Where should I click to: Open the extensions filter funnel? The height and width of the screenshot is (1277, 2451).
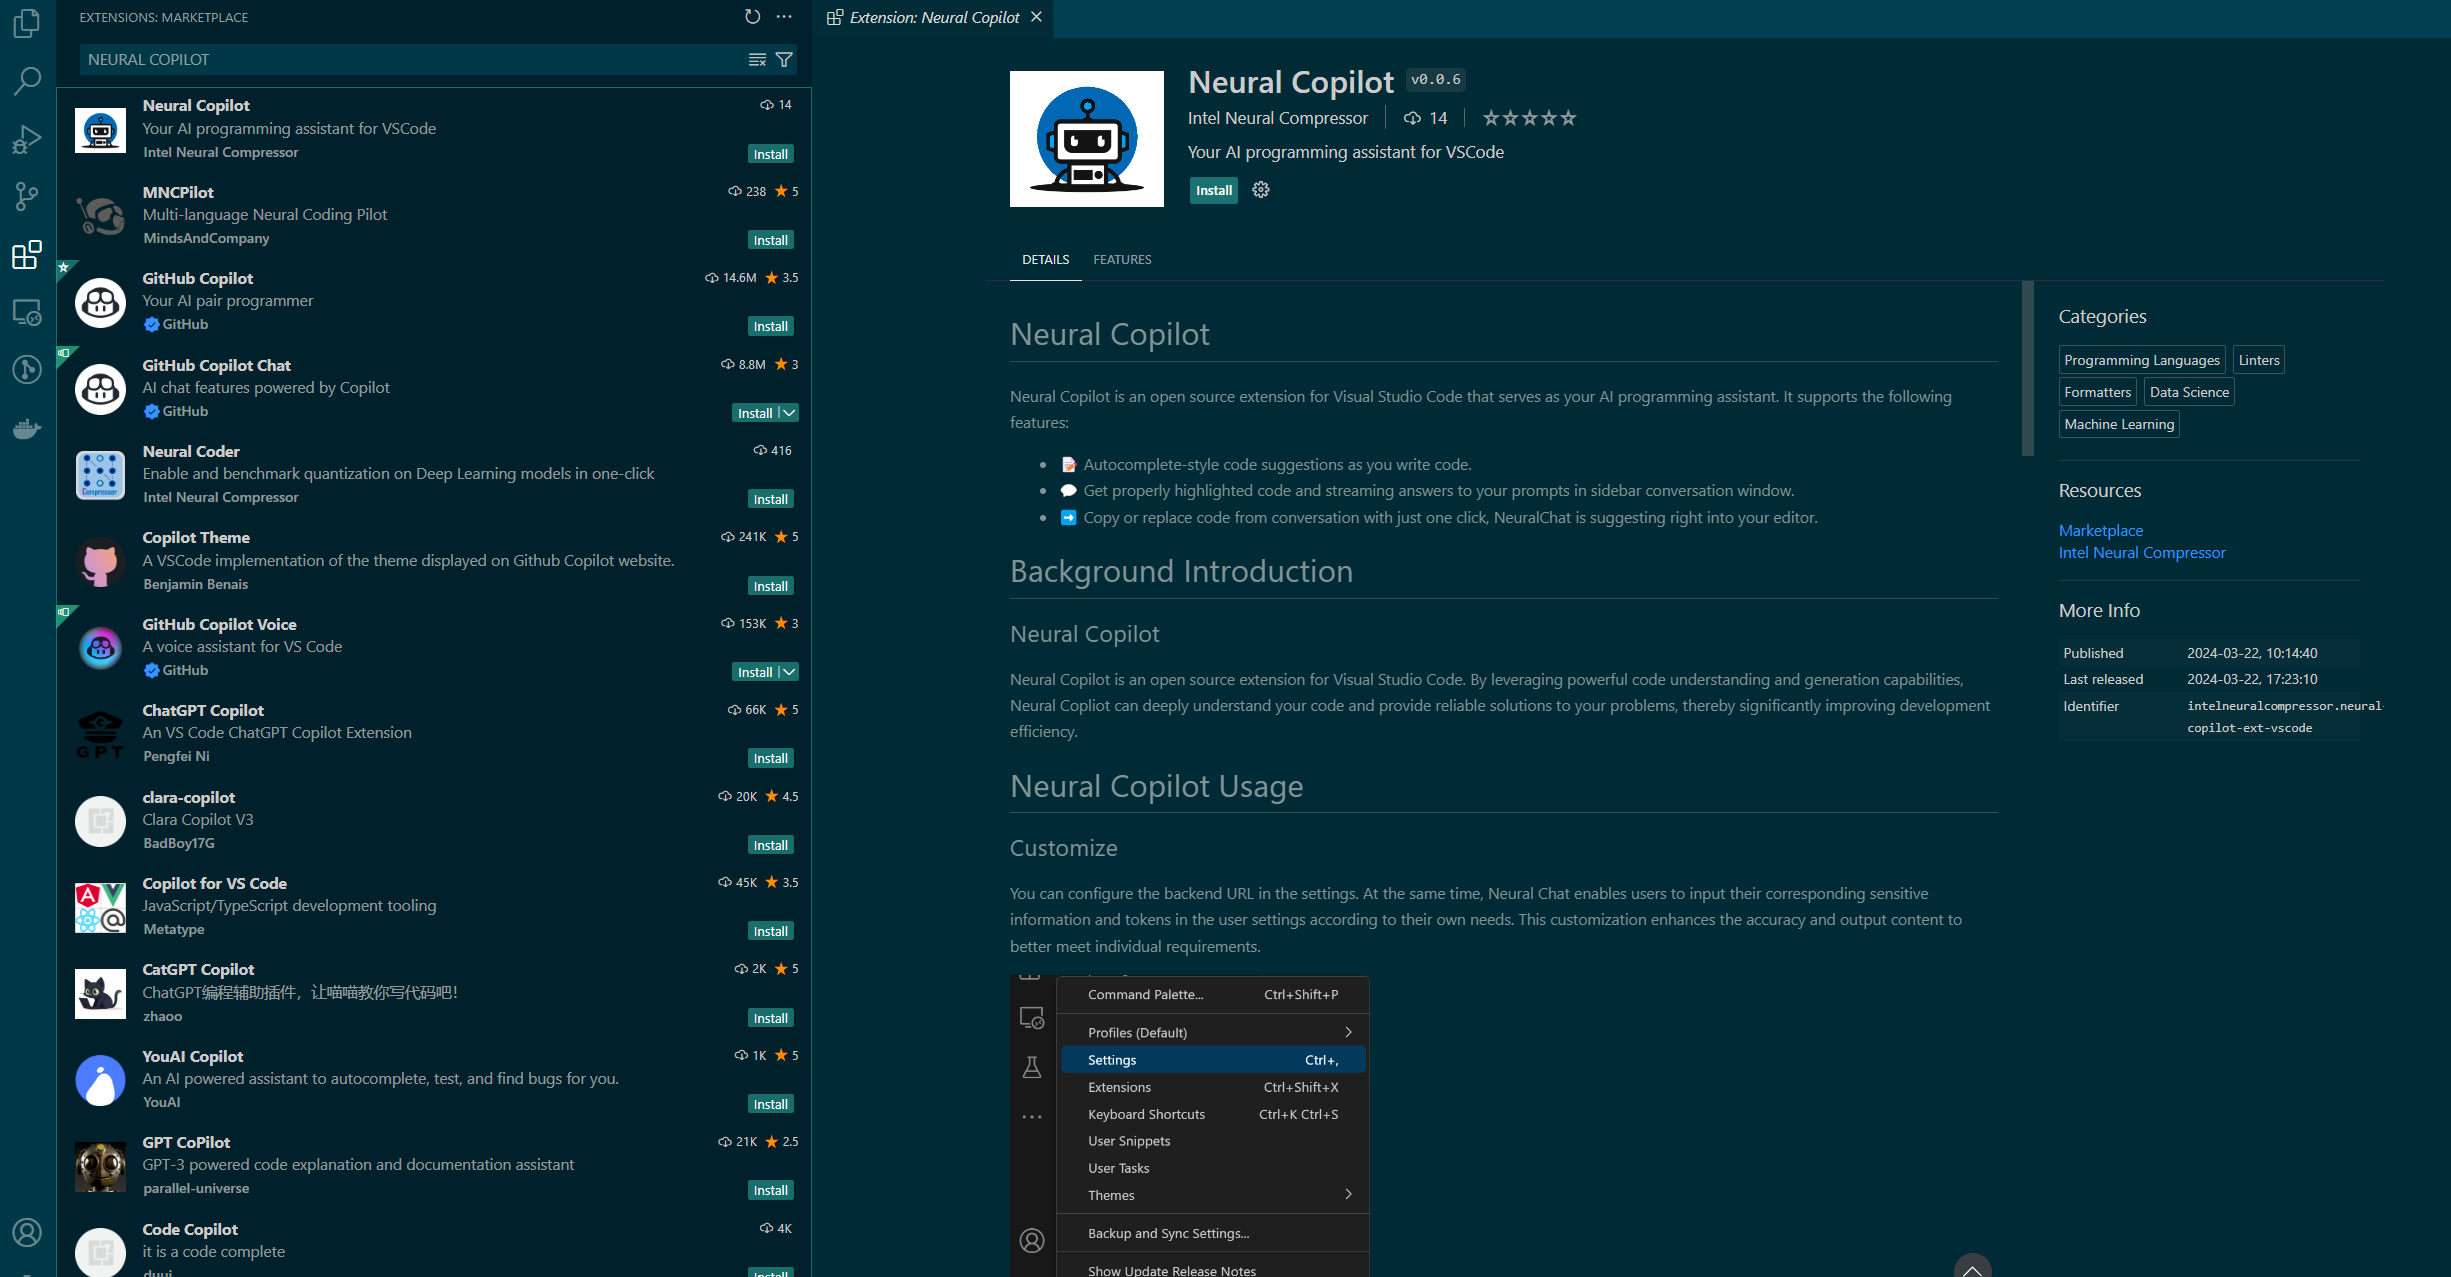click(785, 59)
